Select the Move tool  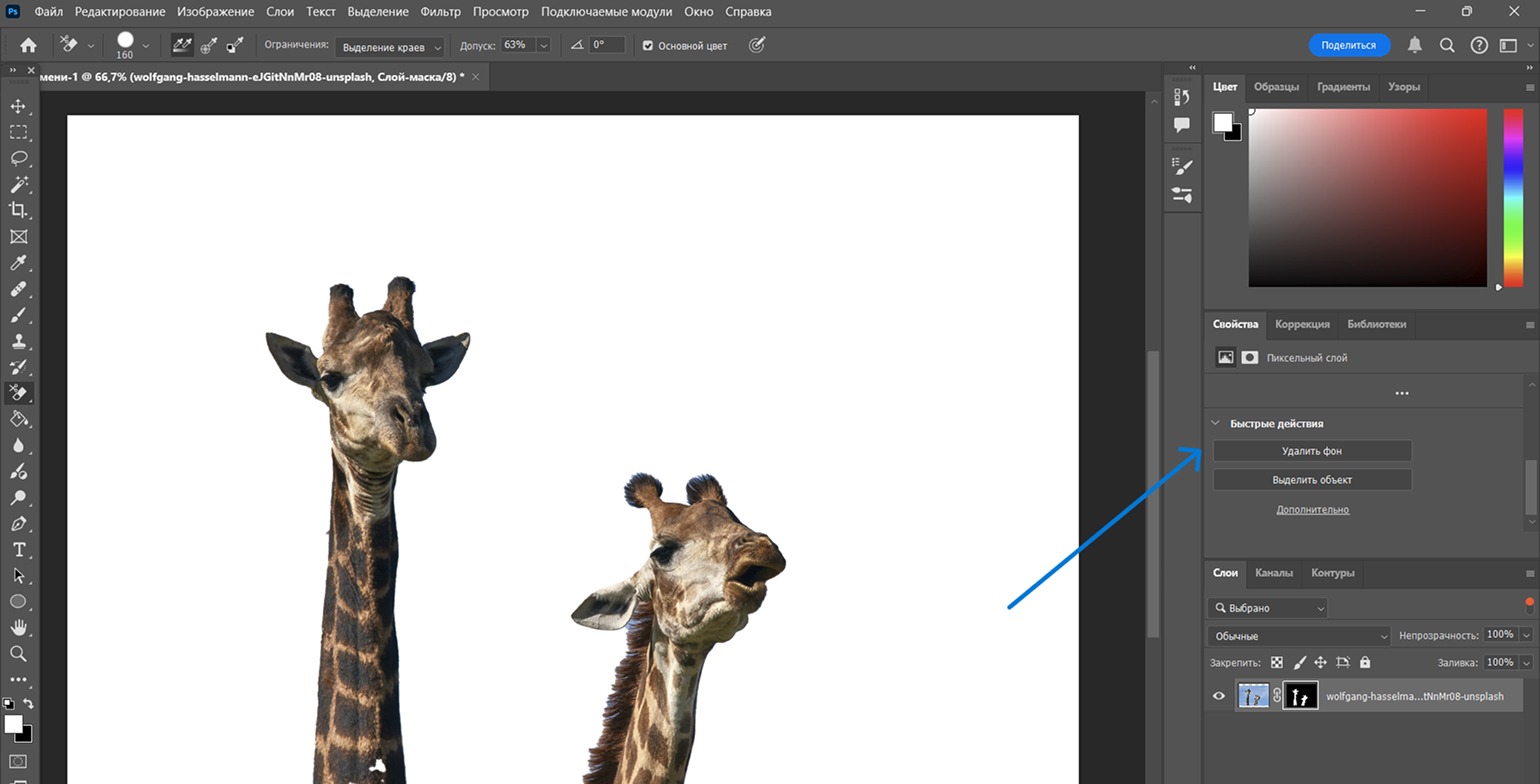tap(18, 106)
